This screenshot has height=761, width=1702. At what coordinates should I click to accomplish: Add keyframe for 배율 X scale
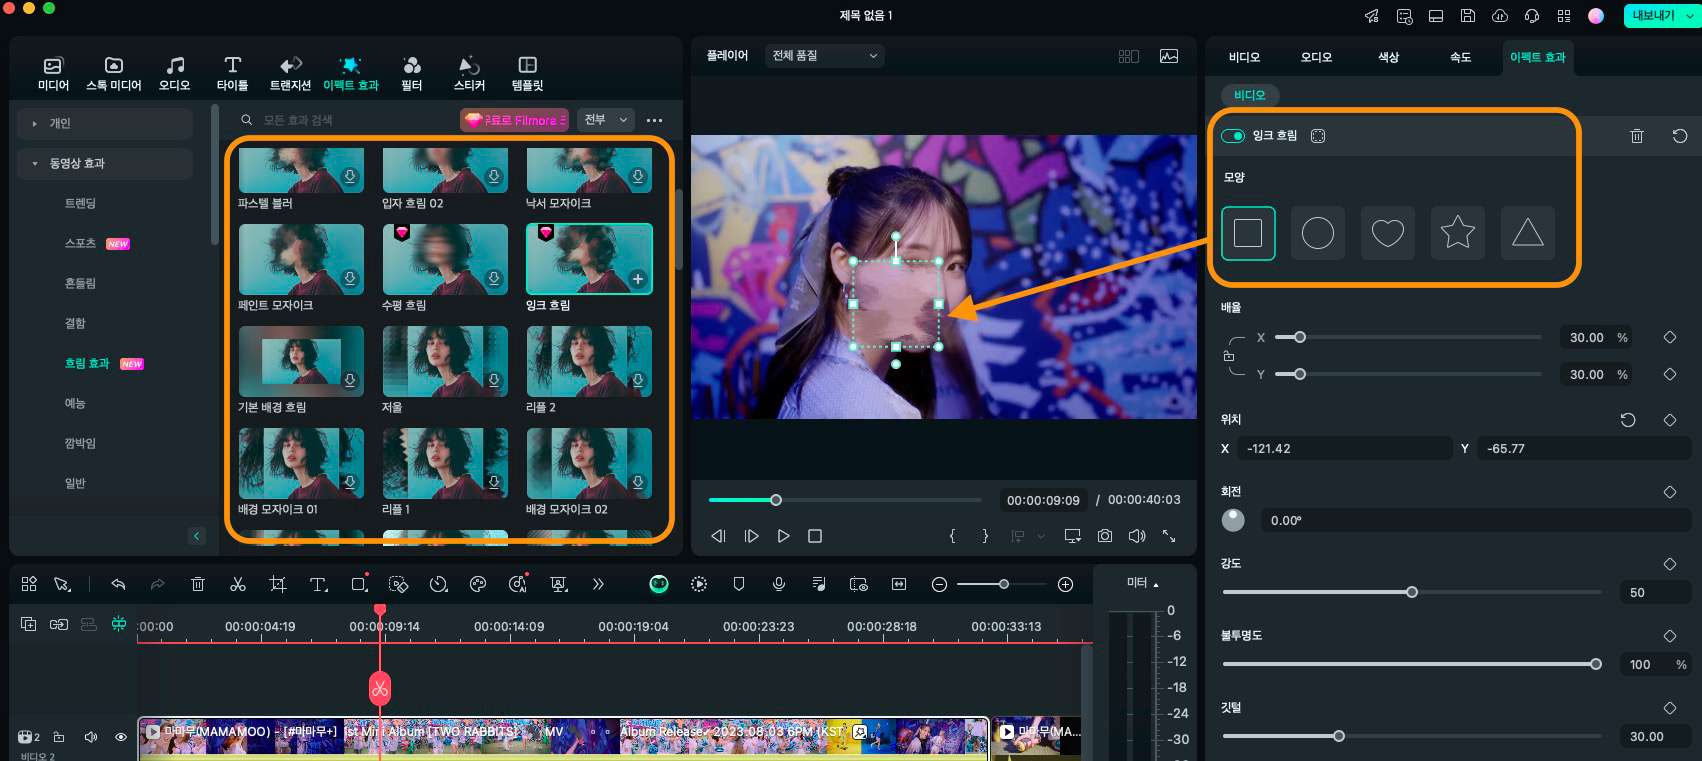1669,338
